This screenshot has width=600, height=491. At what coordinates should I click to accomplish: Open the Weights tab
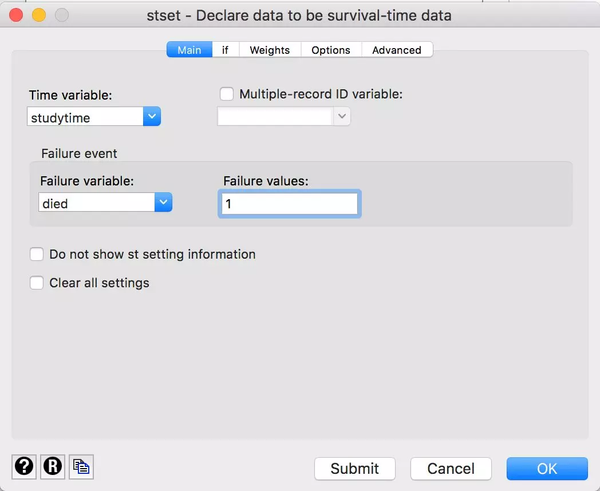pos(270,50)
